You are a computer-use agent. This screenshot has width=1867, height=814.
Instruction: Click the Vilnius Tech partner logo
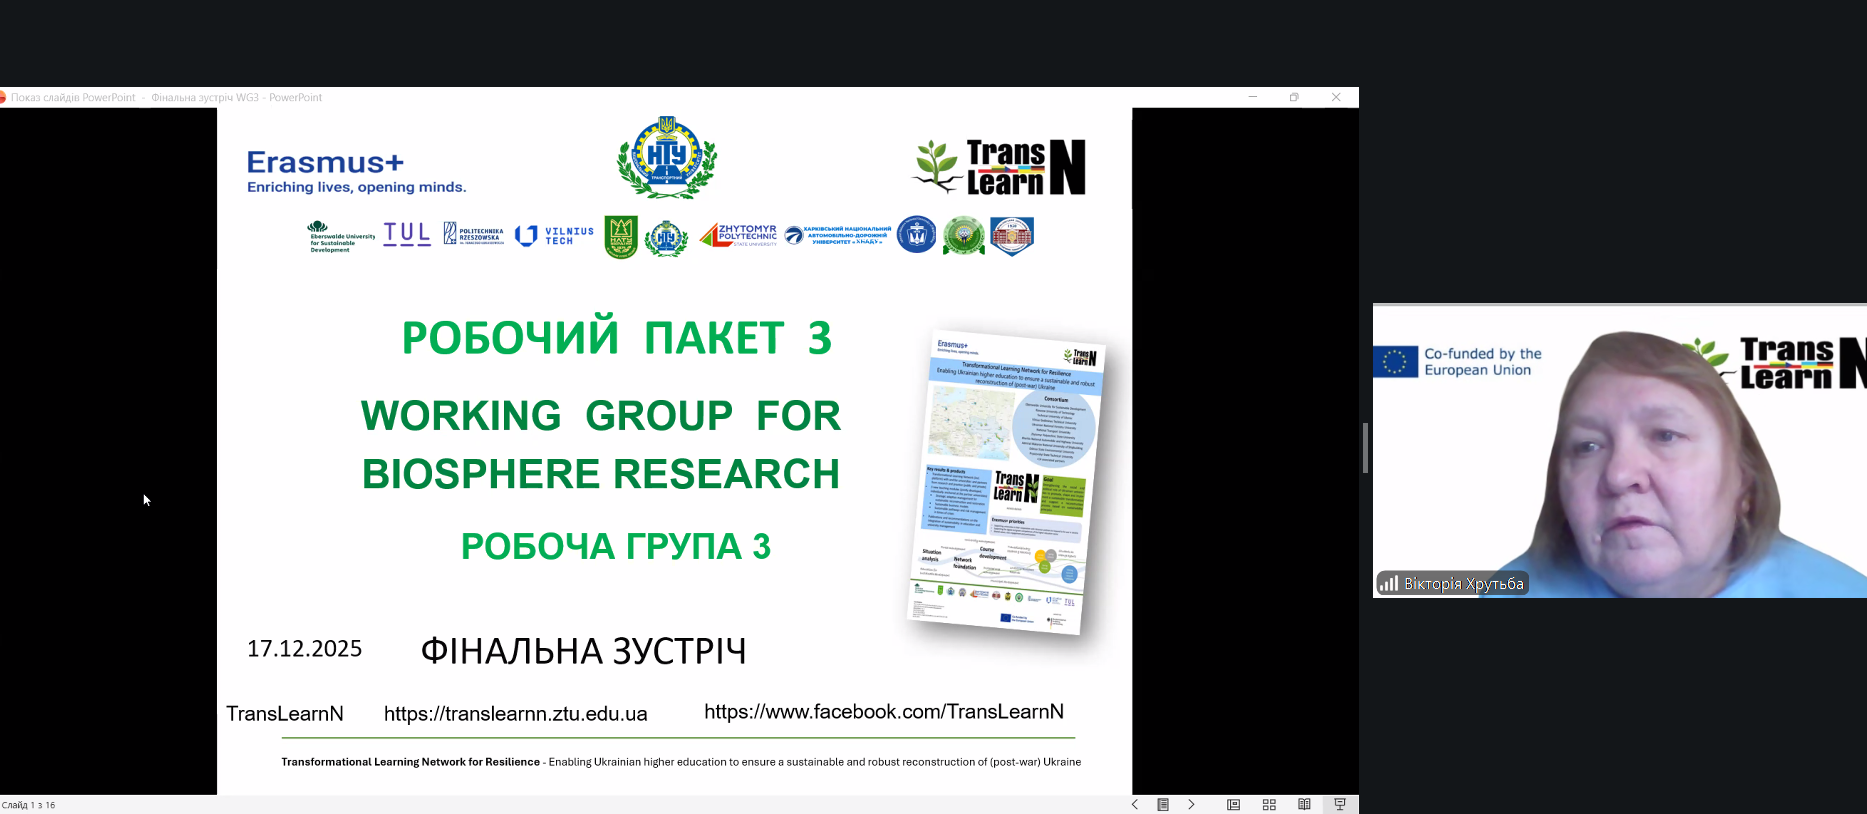coord(554,236)
